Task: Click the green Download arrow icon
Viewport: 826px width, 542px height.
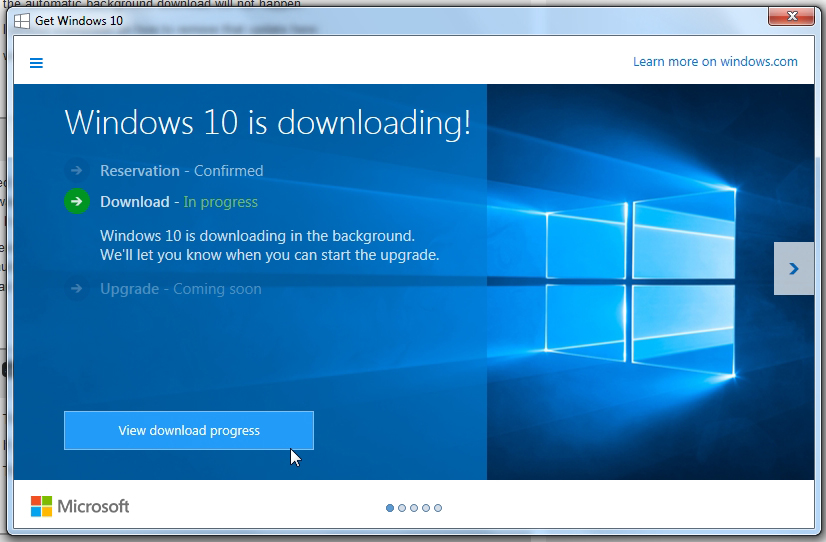Action: (77, 201)
